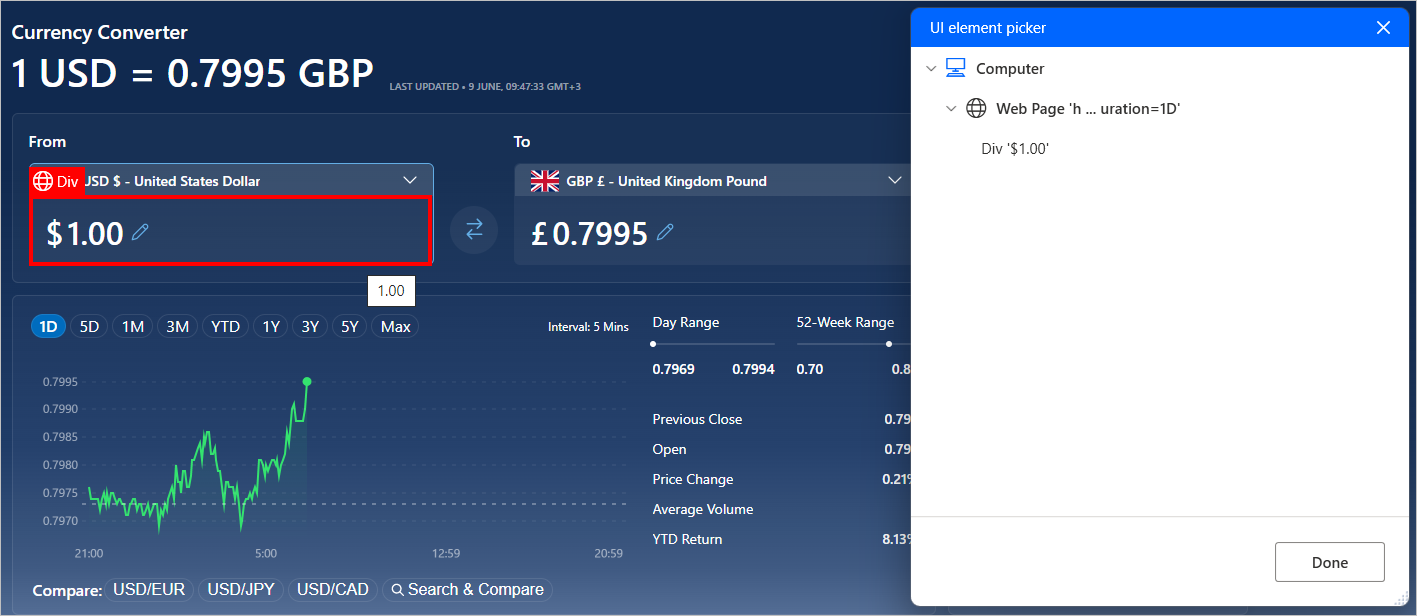Click the 'Currency Converter' heading
Screen dimensions: 1417x616
pyautogui.click(x=99, y=32)
